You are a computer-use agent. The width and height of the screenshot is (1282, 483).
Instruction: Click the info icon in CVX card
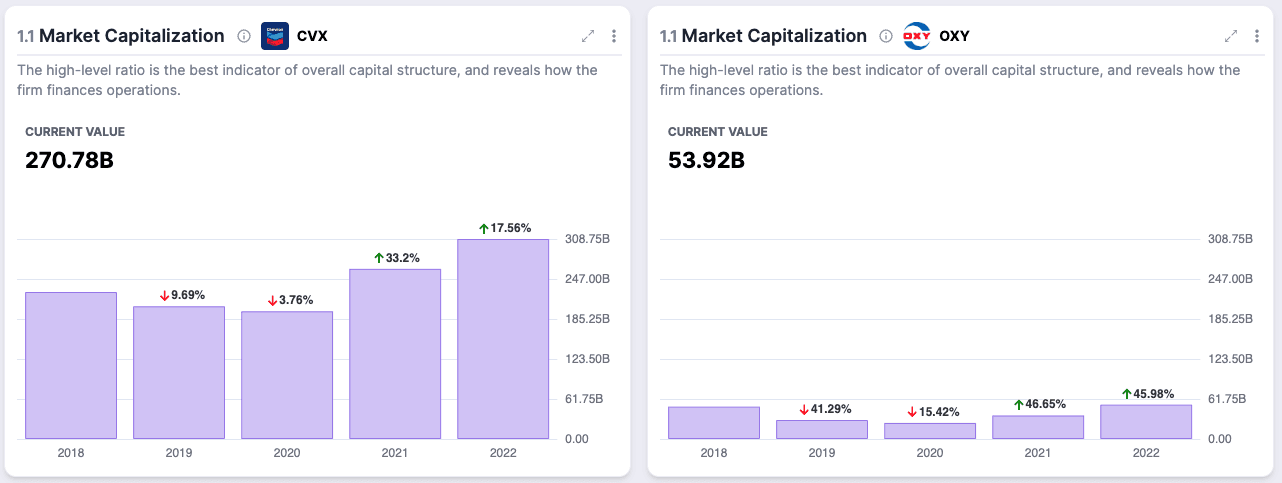pyautogui.click(x=244, y=36)
